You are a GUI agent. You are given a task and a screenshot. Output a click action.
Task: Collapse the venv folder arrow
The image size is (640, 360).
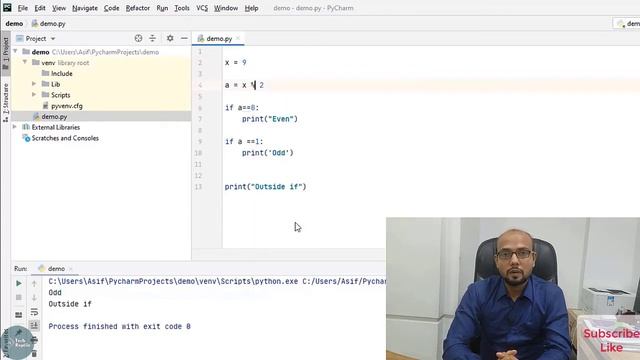[x=25, y=62]
